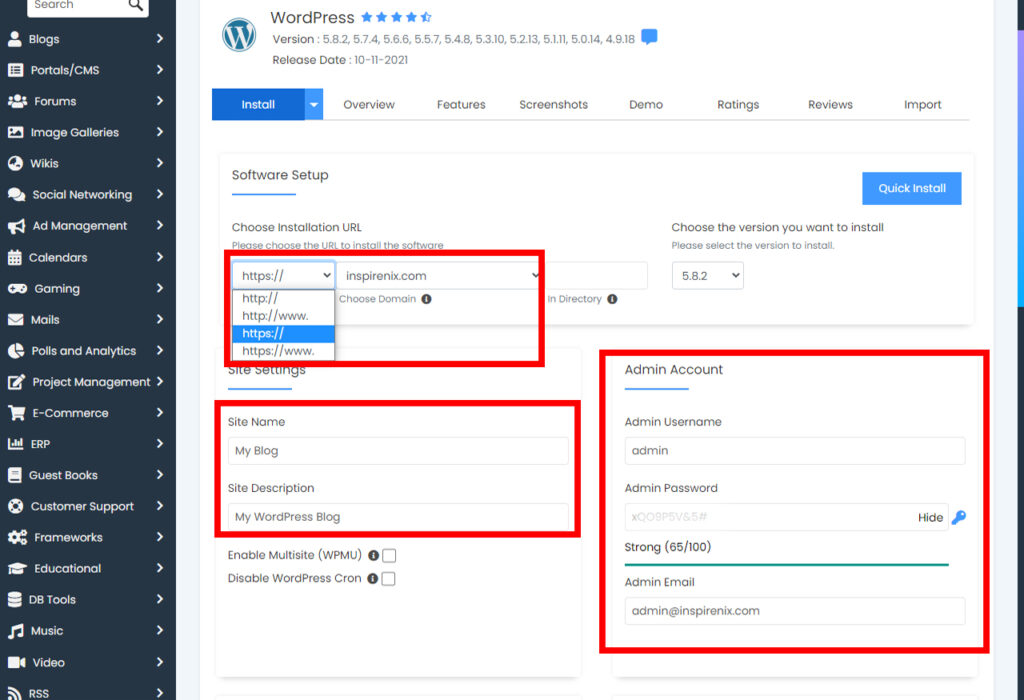Click the Quick Install button
The height and width of the screenshot is (700, 1024).
(912, 189)
